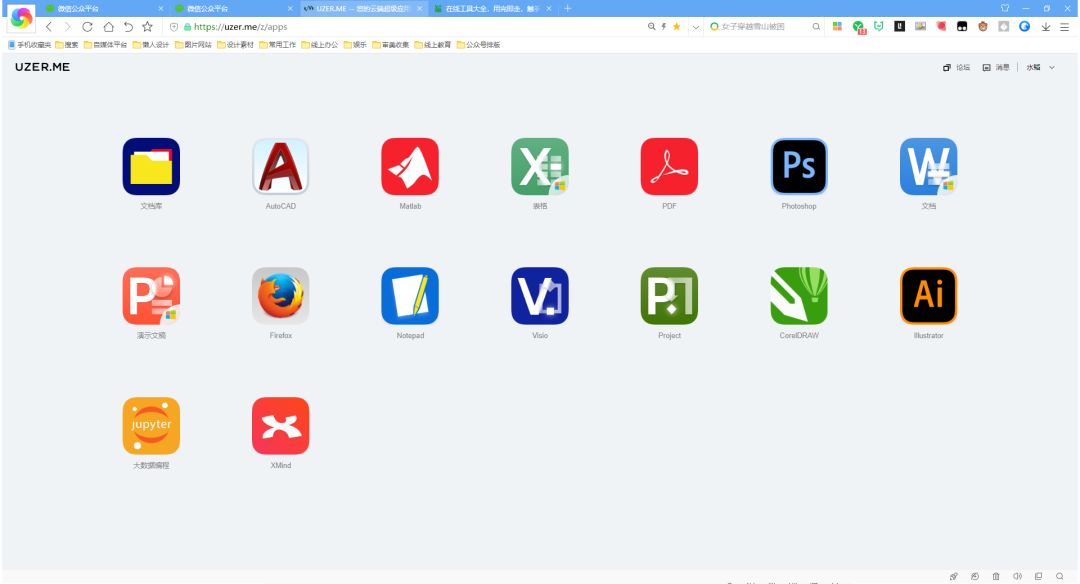1080x584 pixels.
Task: Open the Jupyter 大数据编程 app
Action: tap(151, 426)
